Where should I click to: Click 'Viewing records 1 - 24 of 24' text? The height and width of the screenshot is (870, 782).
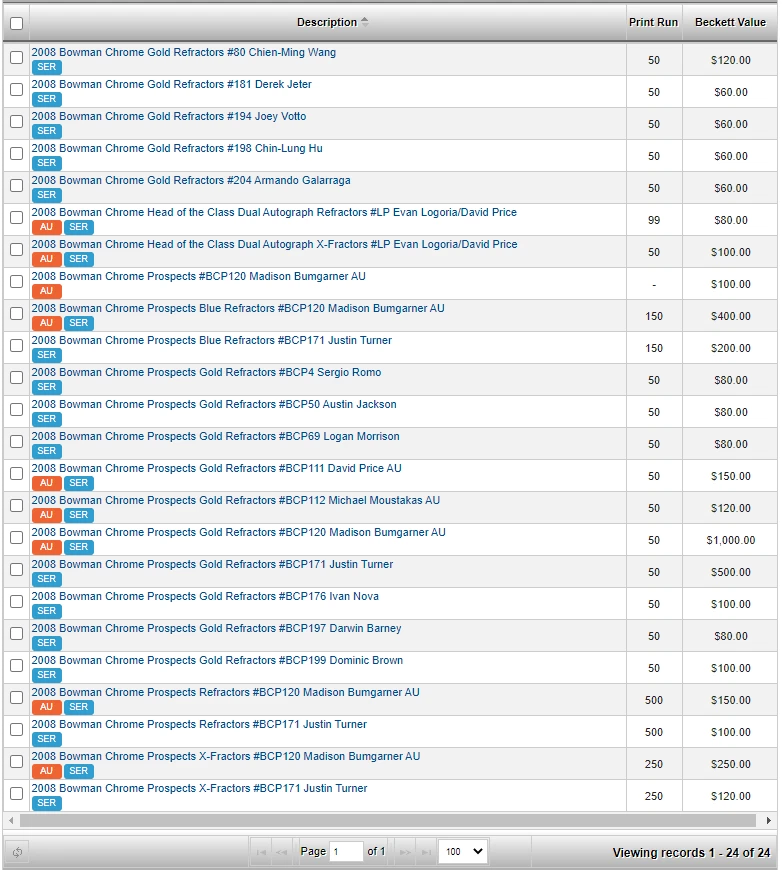tap(691, 852)
